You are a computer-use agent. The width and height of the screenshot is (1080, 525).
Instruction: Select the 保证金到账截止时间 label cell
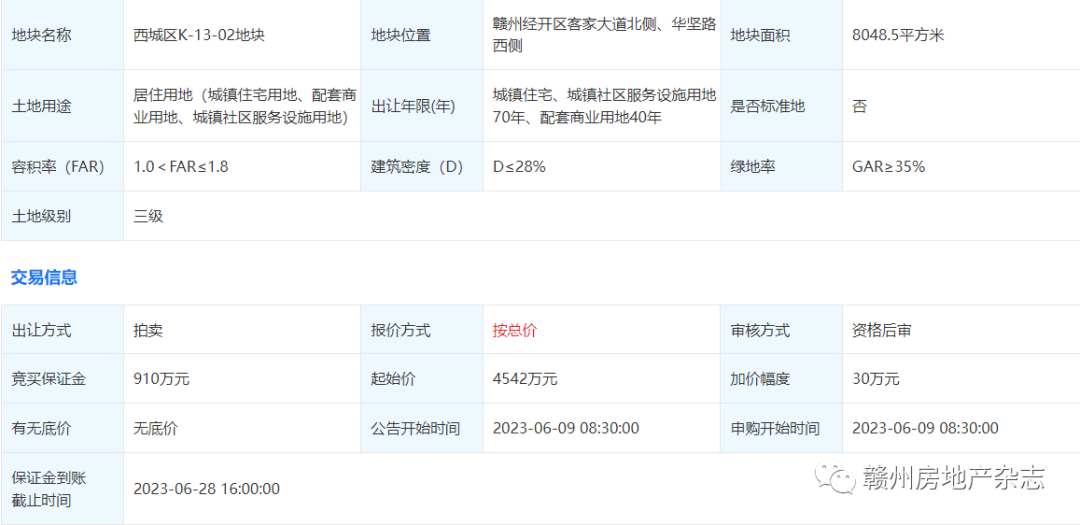[63, 489]
